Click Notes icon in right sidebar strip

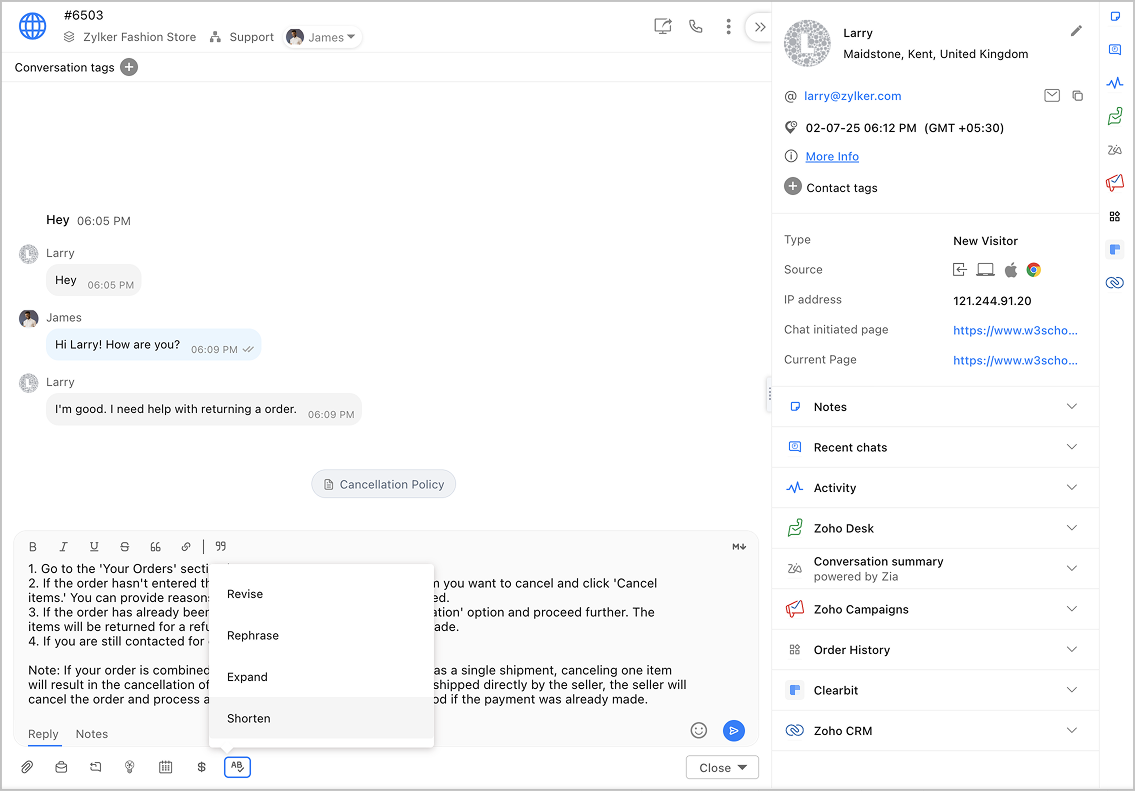[1115, 17]
